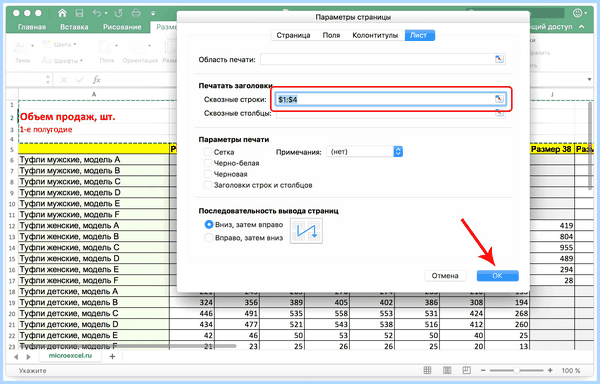Screen dimensions: 600x384
Task: Select the microexcel.ru sheet tab
Action: [70, 356]
